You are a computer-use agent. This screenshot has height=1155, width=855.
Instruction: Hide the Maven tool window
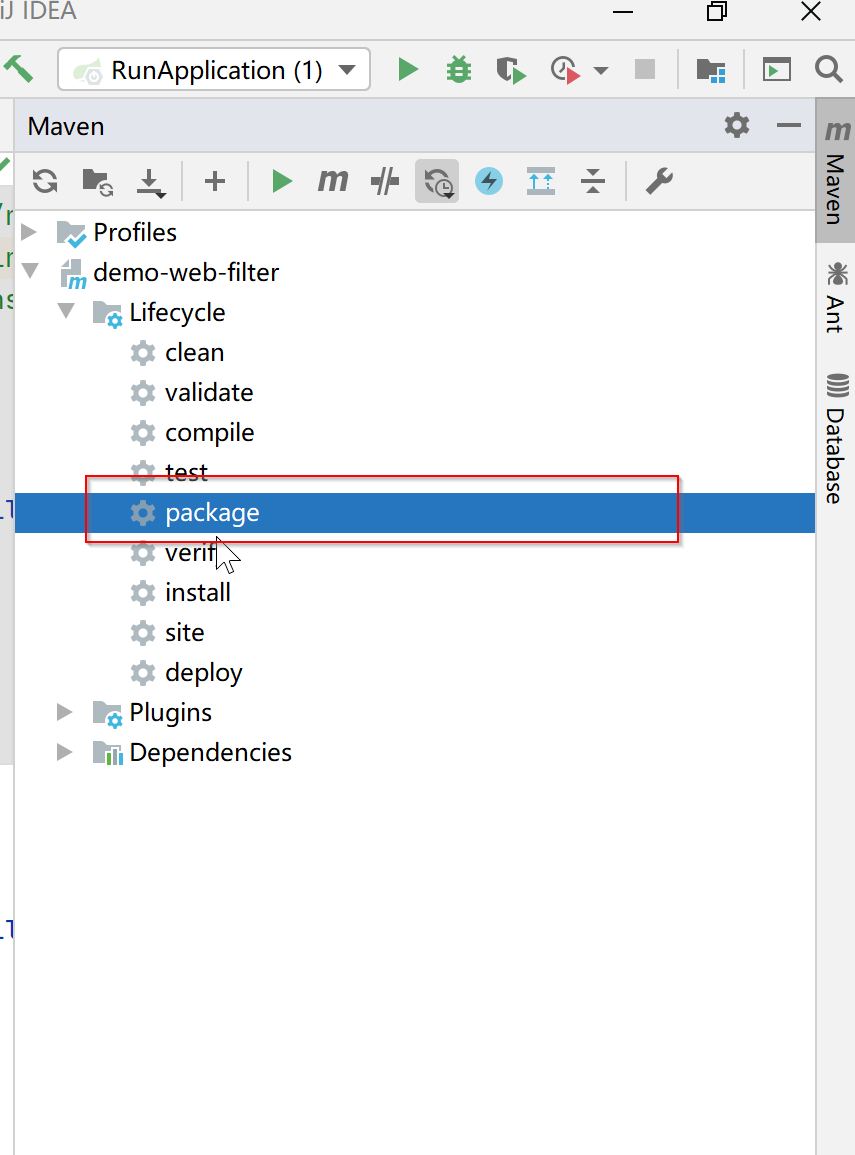(789, 125)
